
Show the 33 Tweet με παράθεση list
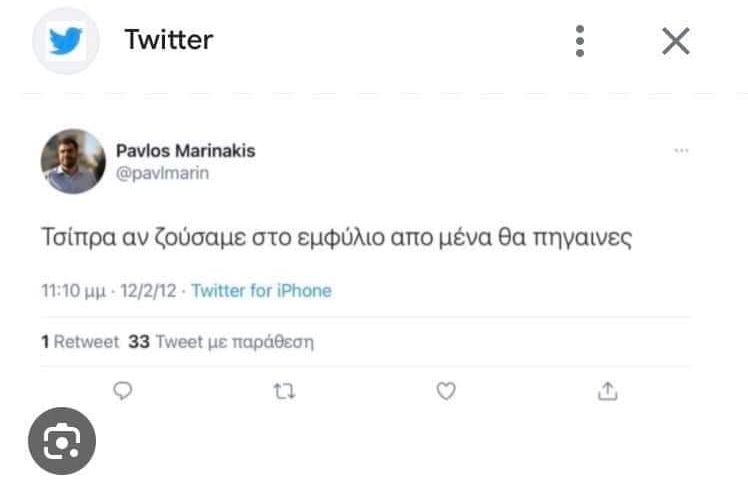click(x=221, y=342)
